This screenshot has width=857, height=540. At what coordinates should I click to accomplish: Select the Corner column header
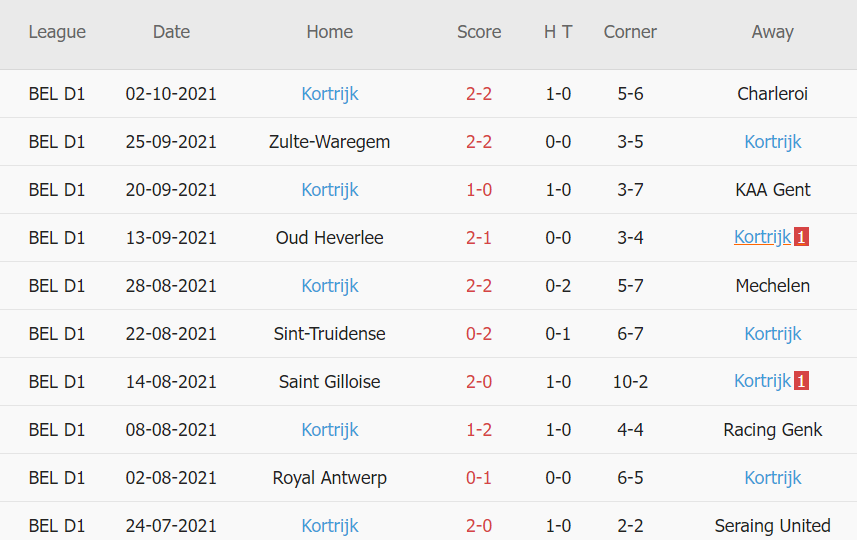630,32
